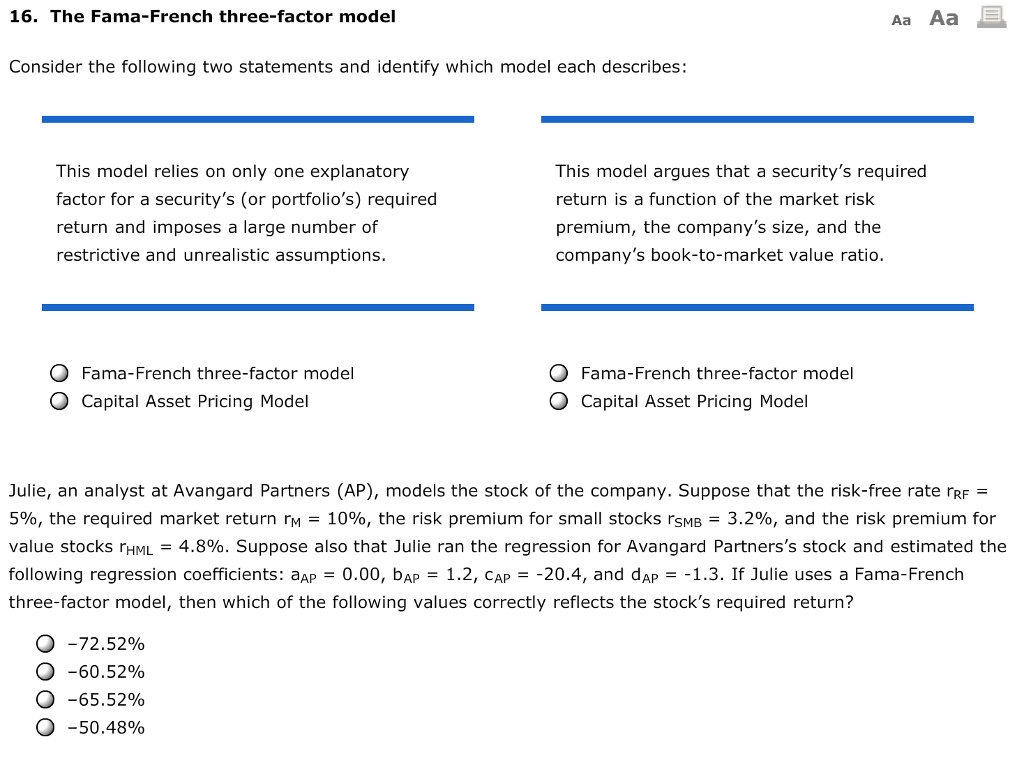Viewport: 1024px width, 767px height.
Task: Select Capital Asset Pricing Model for the left statement
Action: point(59,401)
